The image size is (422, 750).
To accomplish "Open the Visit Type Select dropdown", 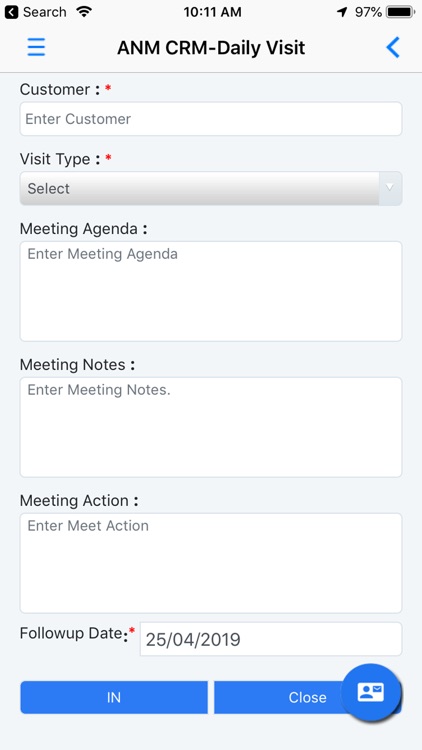I will pos(211,188).
